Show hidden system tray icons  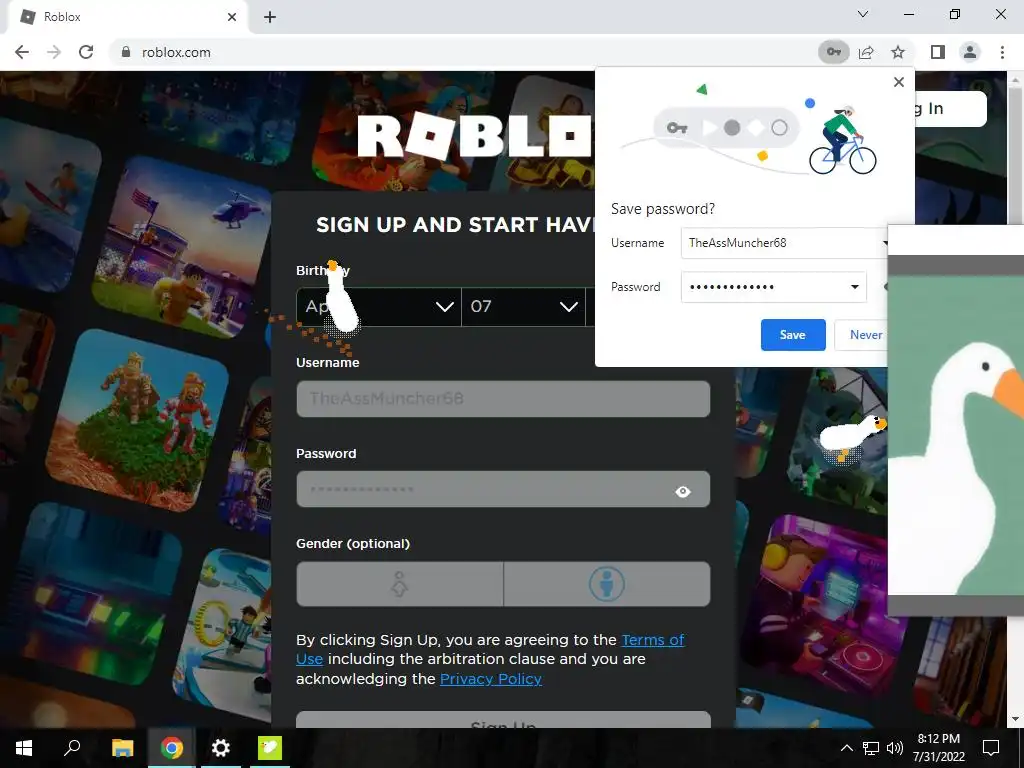pyautogui.click(x=846, y=748)
